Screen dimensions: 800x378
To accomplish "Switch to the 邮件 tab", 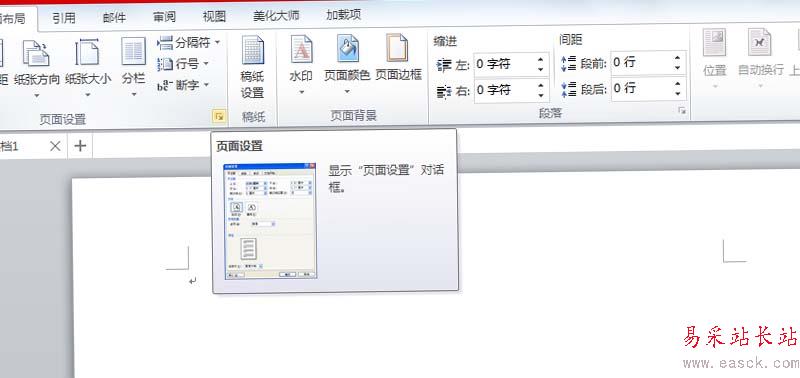I will [x=114, y=18].
